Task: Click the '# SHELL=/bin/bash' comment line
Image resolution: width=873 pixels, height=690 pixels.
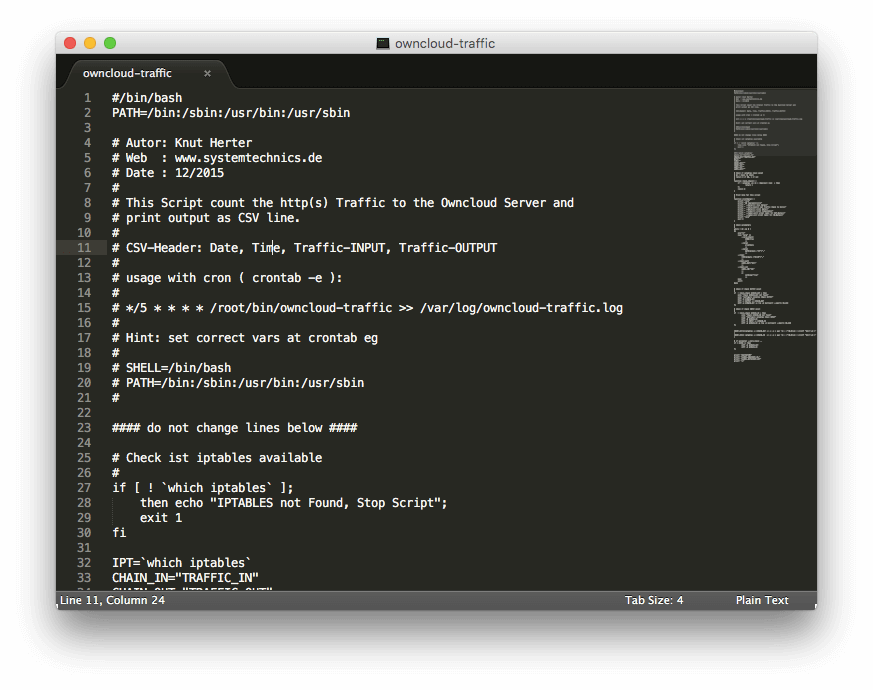Action: pyautogui.click(x=171, y=368)
